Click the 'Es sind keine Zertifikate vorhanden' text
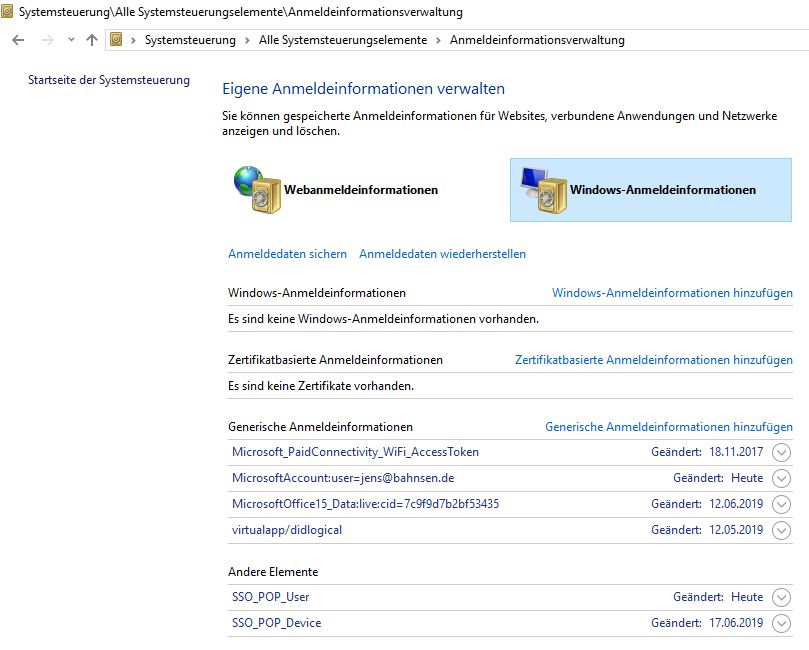The width and height of the screenshot is (809, 650). pos(321,386)
